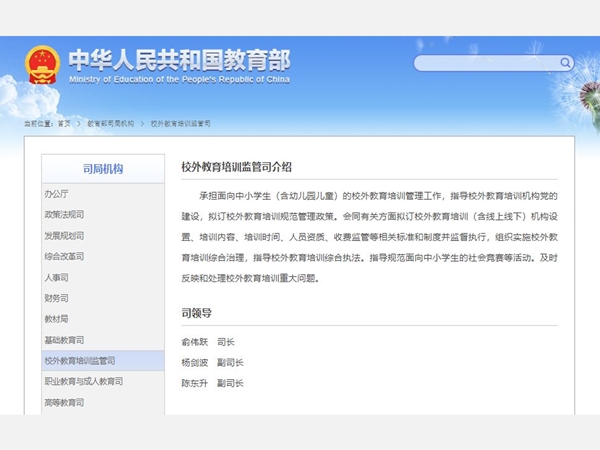Focus the header search input field
Image resolution: width=600 pixels, height=450 pixels.
(x=494, y=63)
